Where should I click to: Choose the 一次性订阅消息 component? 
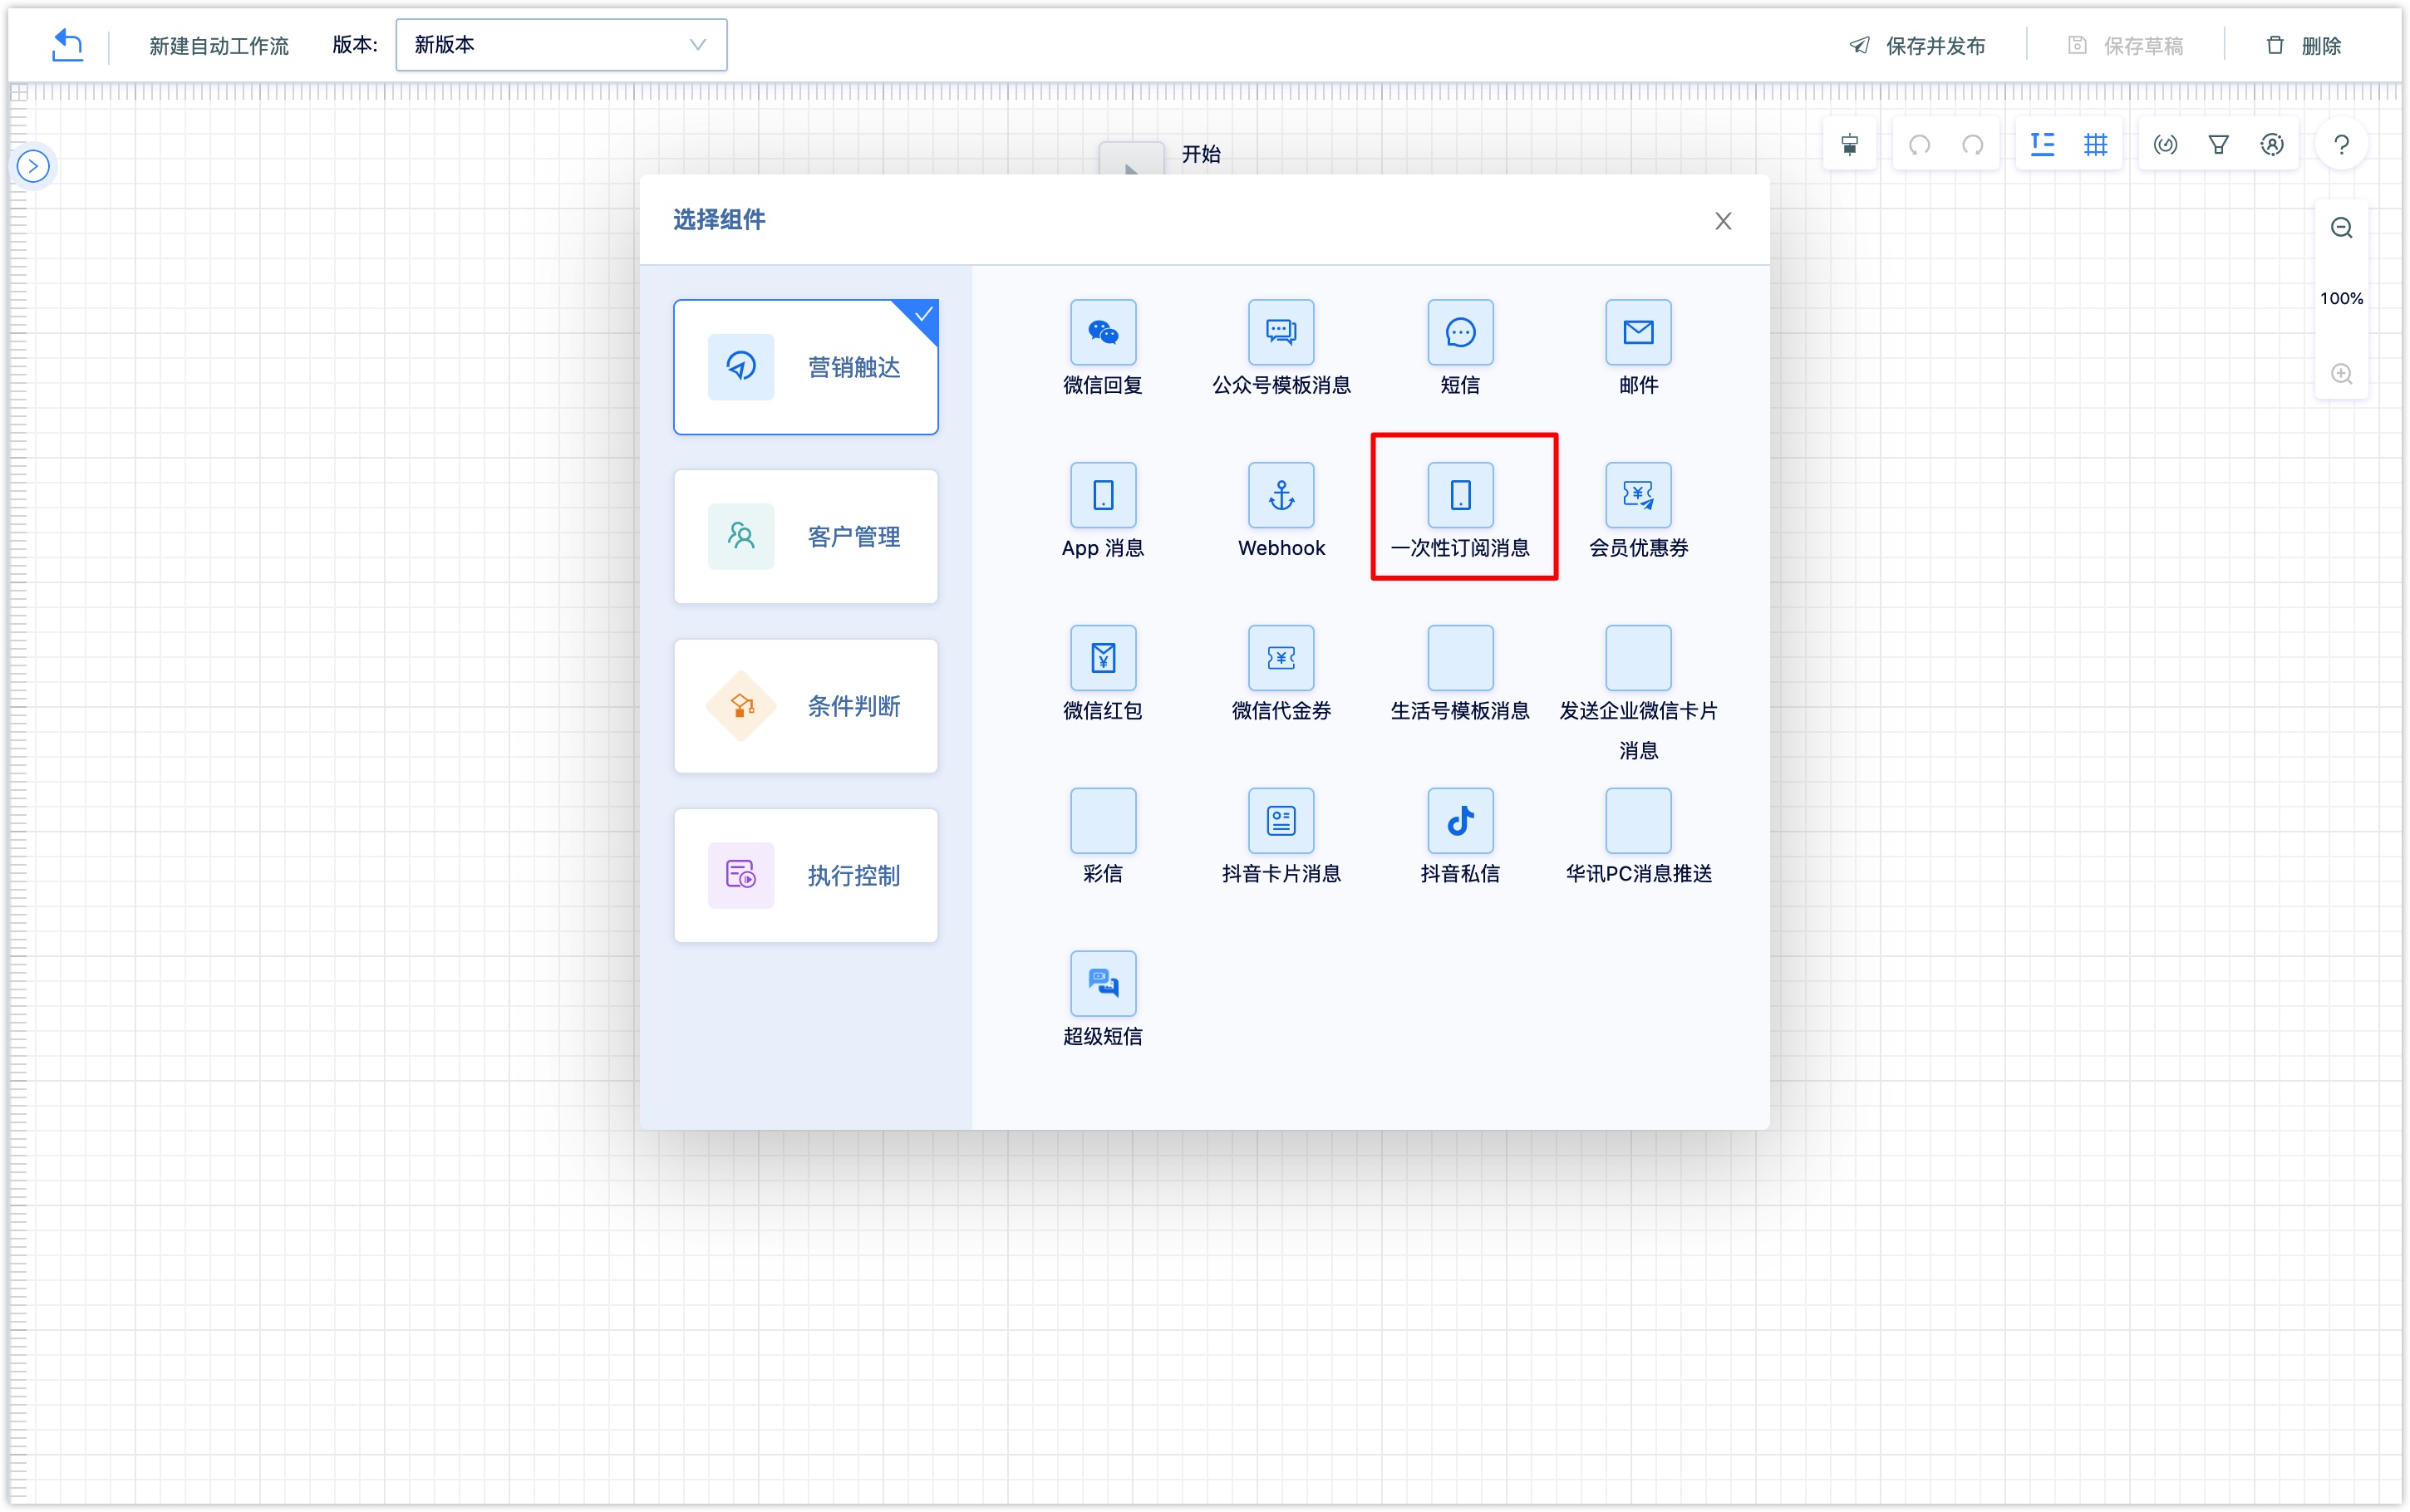(1460, 511)
